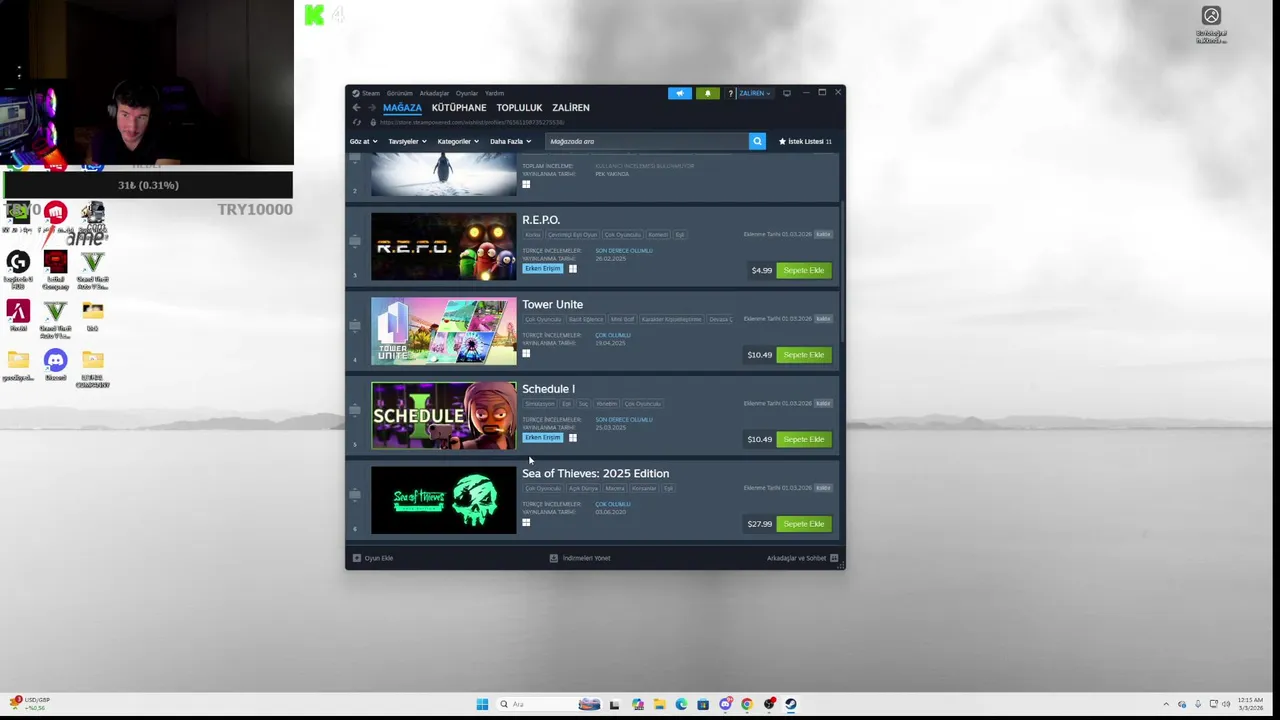Open the Arkadaşlar ve Sohbet chat icon
This screenshot has width=1280, height=720.
pyautogui.click(x=834, y=558)
